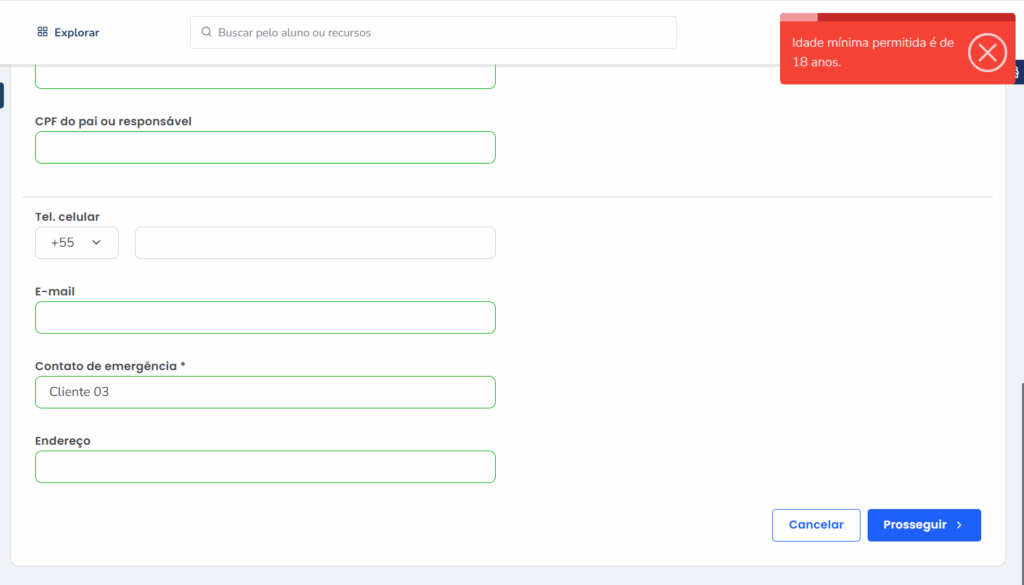The width and height of the screenshot is (1024, 585).
Task: Select the Tel. celular number input
Action: pos(315,243)
